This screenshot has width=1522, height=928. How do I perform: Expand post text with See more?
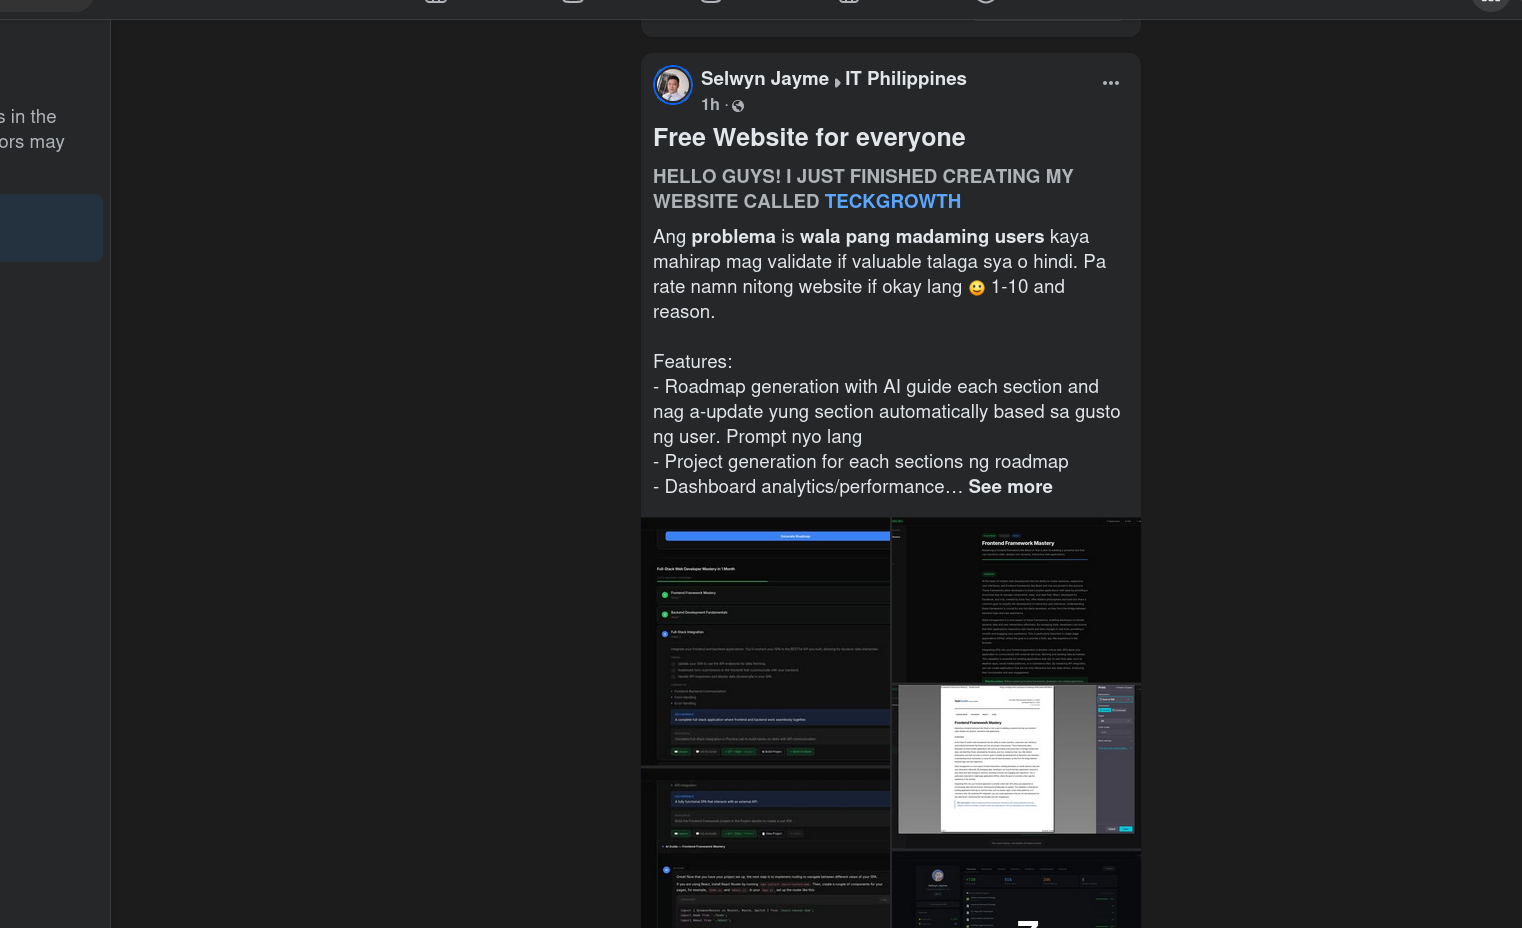click(1010, 487)
